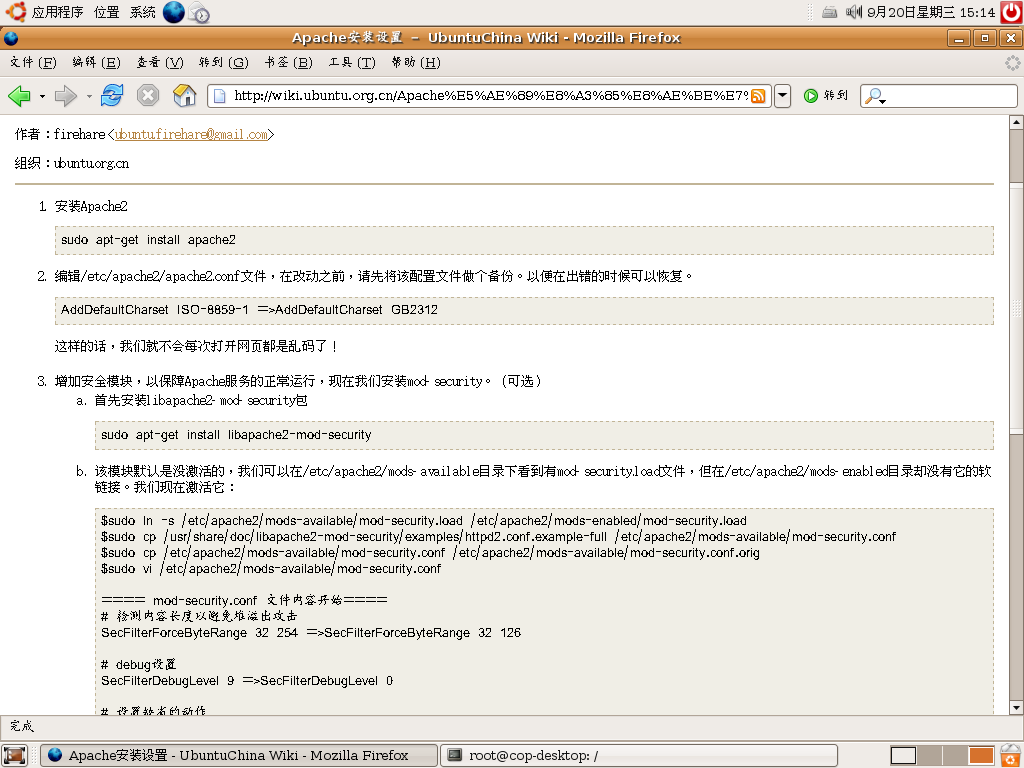Click the scrollbar down arrow
The width and height of the screenshot is (1024, 768).
[1016, 707]
